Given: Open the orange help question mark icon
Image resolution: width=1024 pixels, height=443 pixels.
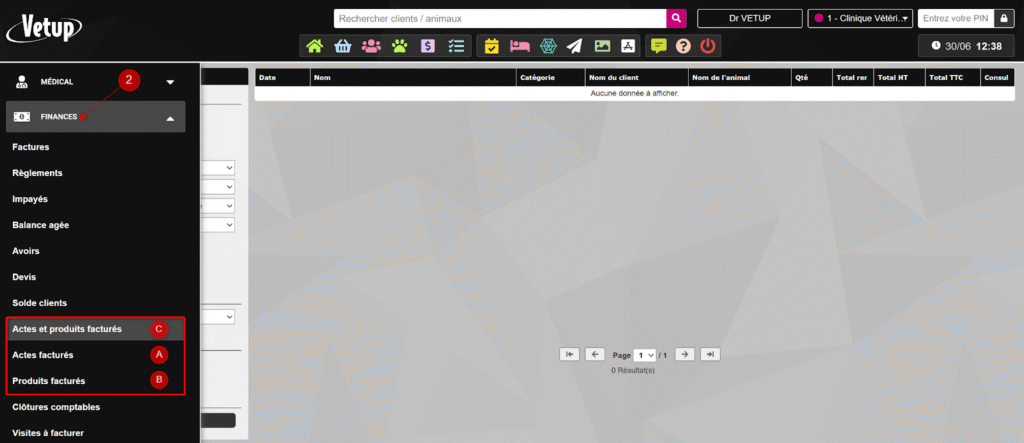Looking at the screenshot, I should coord(683,46).
